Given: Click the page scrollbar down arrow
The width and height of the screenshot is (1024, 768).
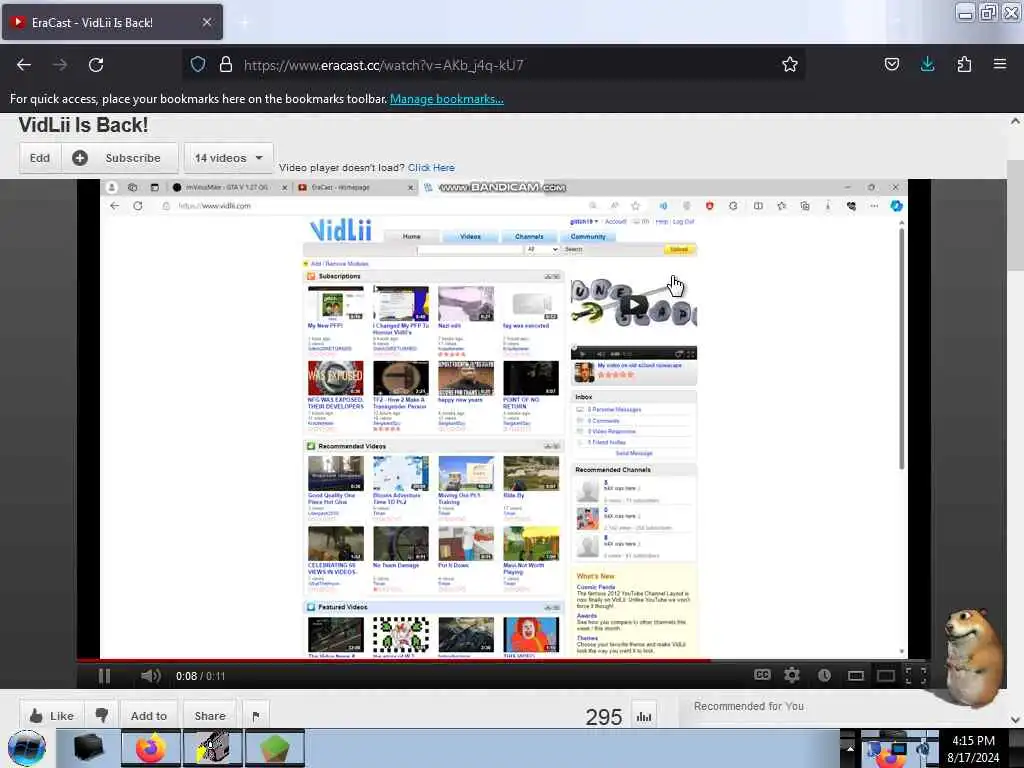Looking at the screenshot, I should tap(1015, 720).
